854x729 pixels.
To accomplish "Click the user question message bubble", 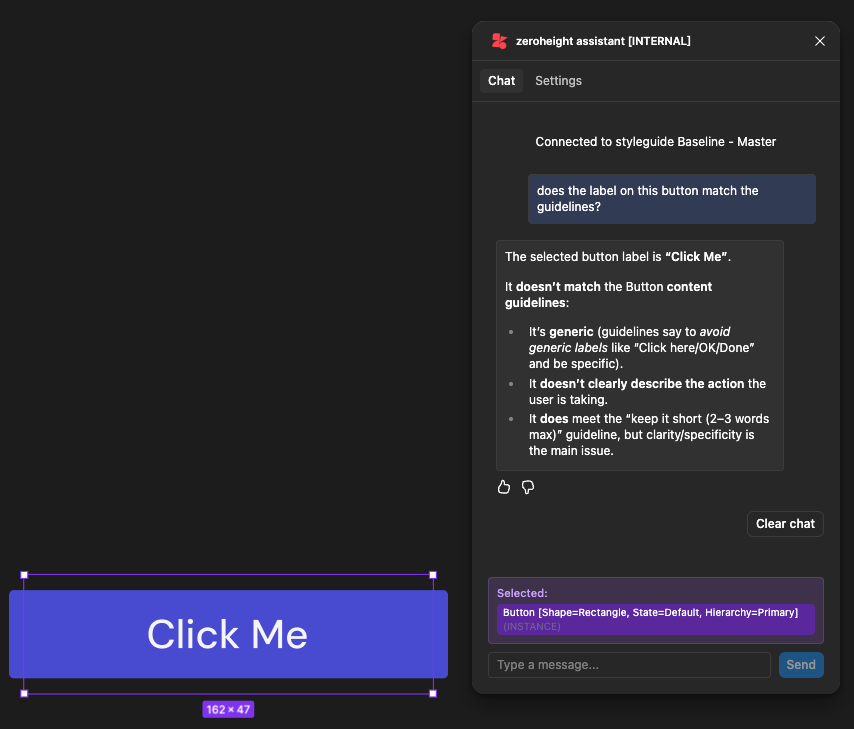I will (671, 198).
